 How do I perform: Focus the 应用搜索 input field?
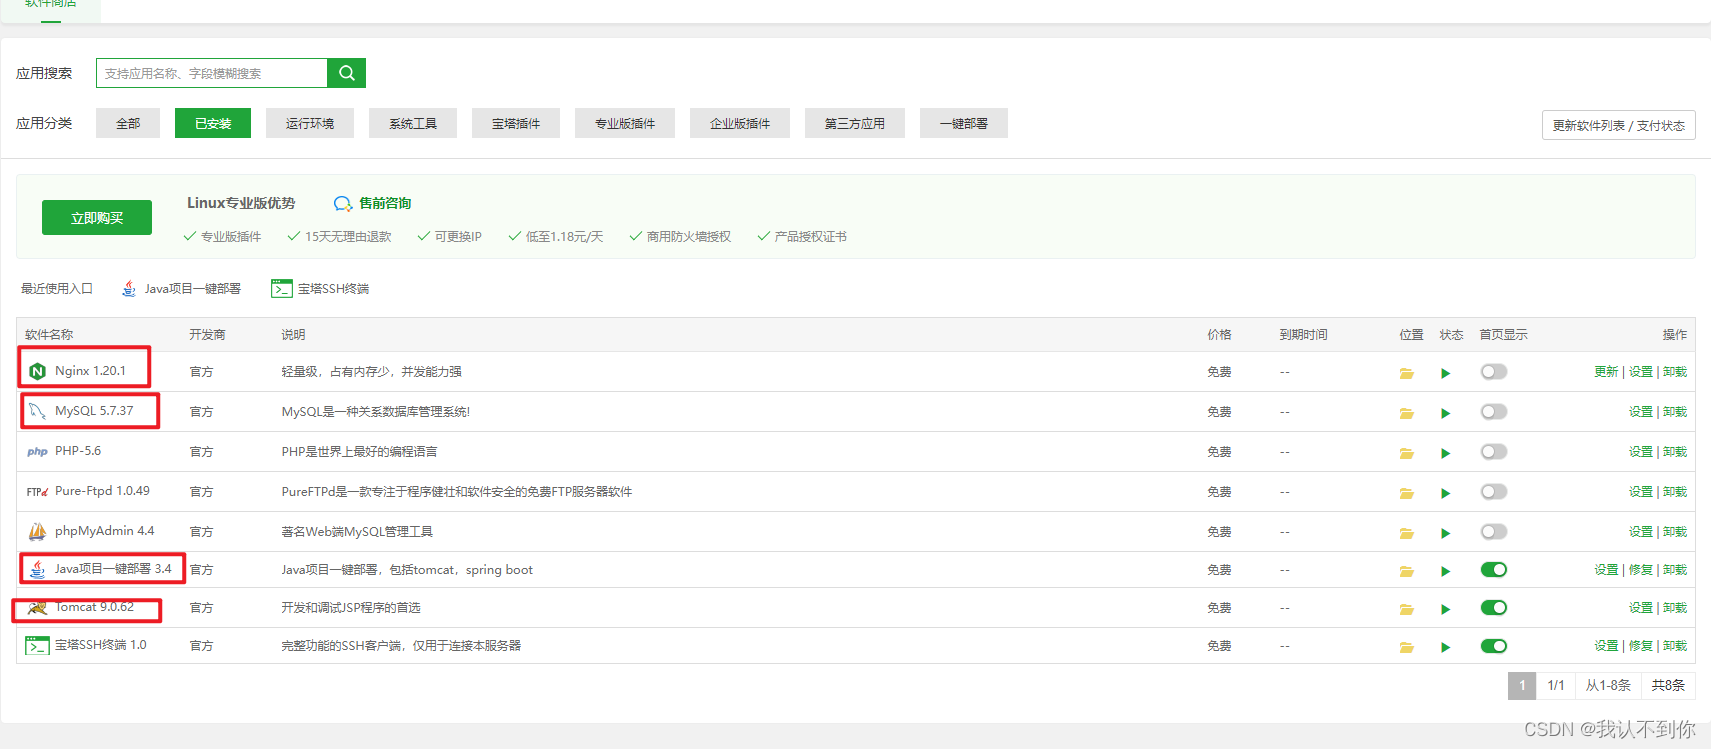pyautogui.click(x=212, y=73)
